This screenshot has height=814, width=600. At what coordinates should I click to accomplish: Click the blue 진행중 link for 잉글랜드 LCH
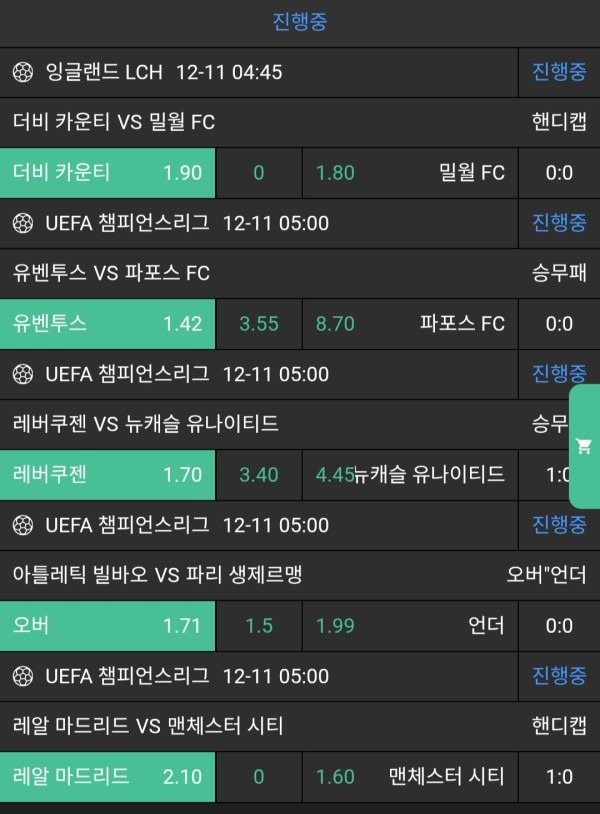point(558,71)
